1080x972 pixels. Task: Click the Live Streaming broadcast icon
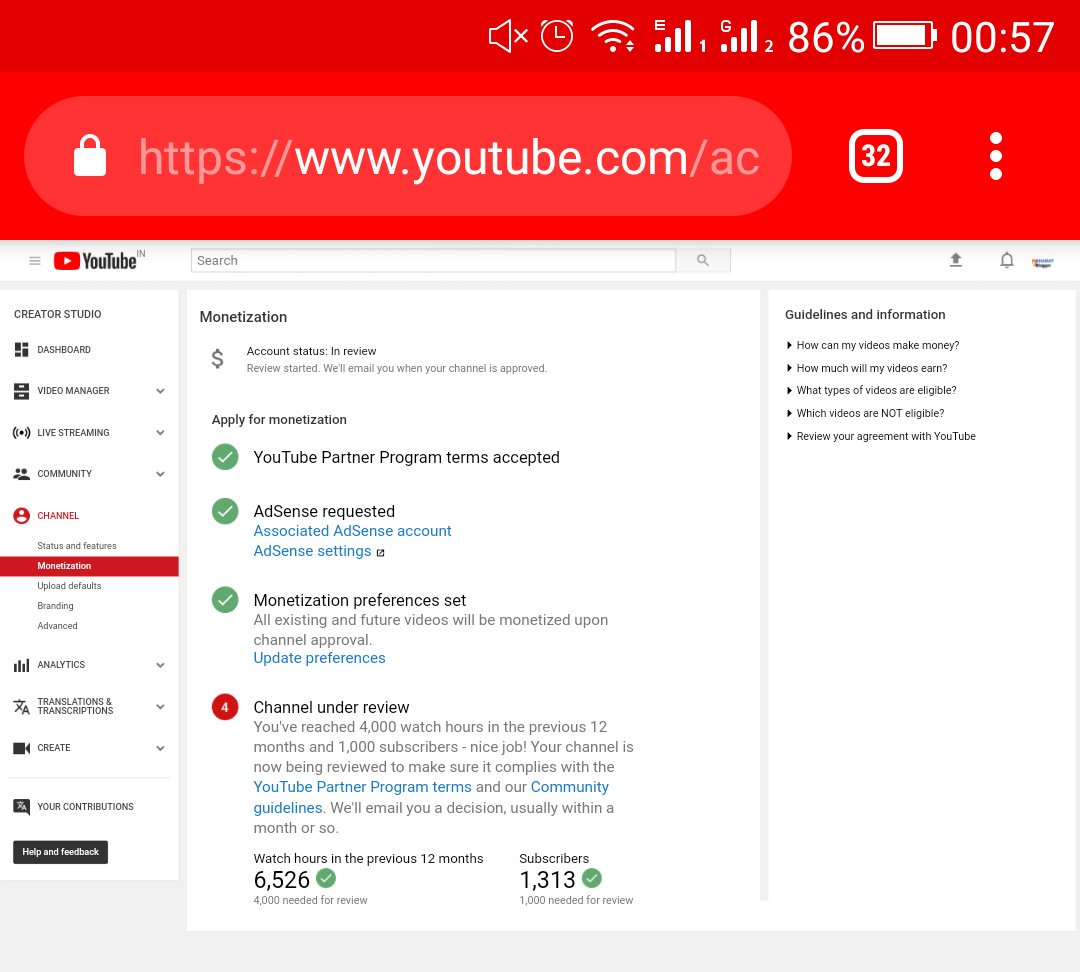[x=21, y=433]
